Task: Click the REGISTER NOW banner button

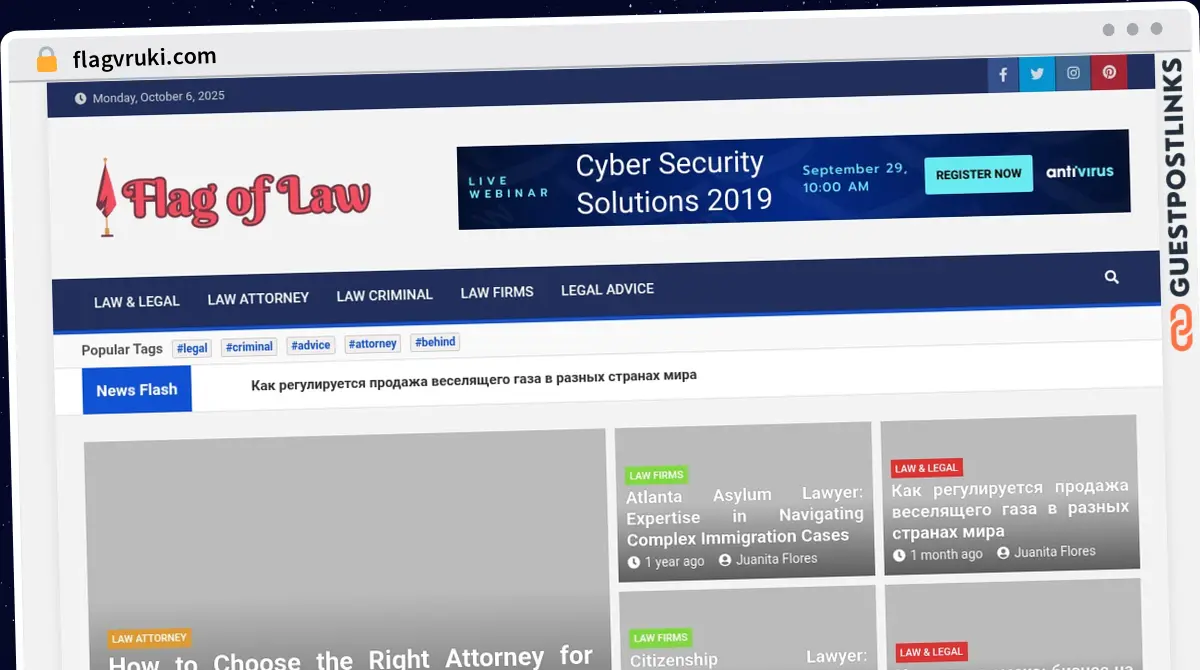Action: pyautogui.click(x=978, y=174)
